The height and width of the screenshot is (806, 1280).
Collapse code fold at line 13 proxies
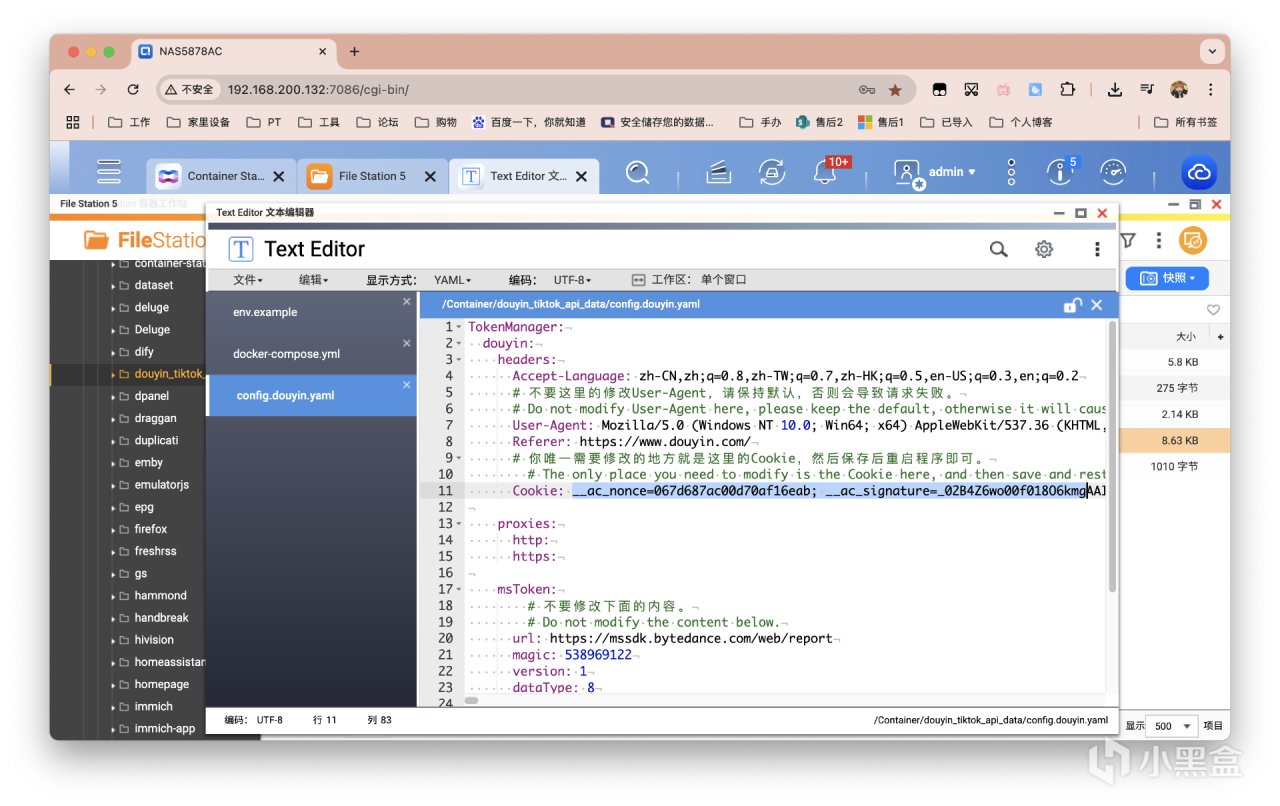[459, 524]
